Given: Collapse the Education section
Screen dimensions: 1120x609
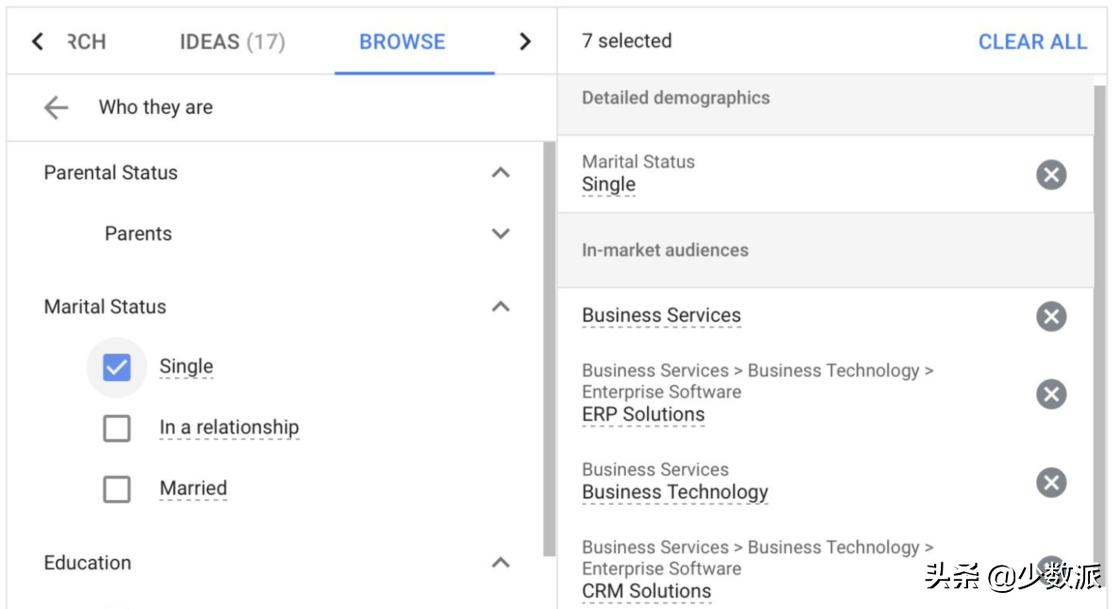Looking at the screenshot, I should click(501, 563).
